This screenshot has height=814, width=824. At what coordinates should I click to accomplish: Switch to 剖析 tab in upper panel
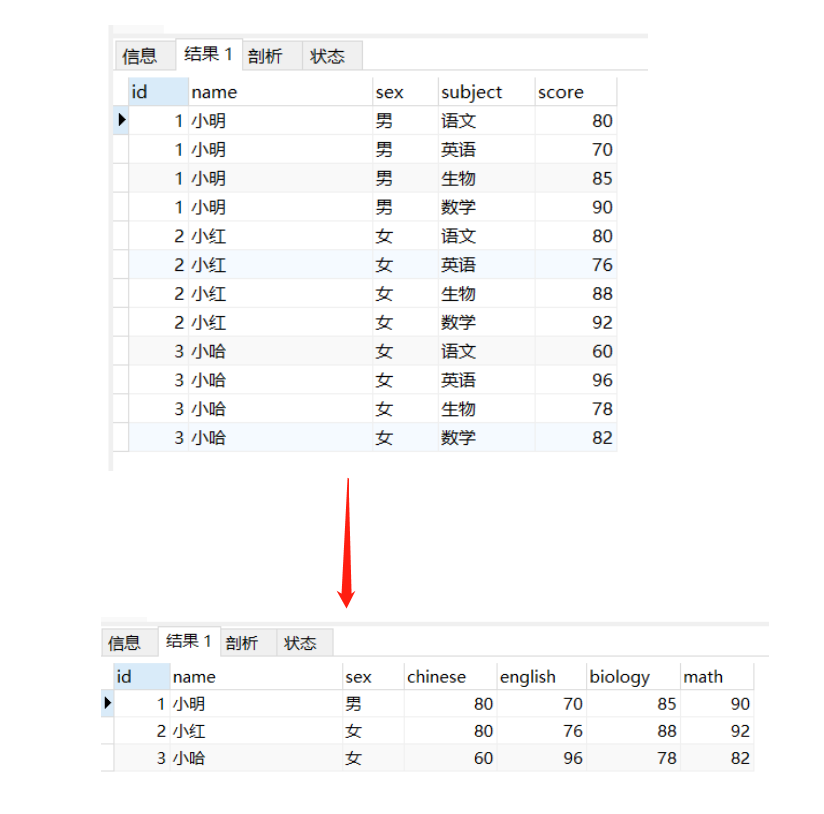point(272,56)
